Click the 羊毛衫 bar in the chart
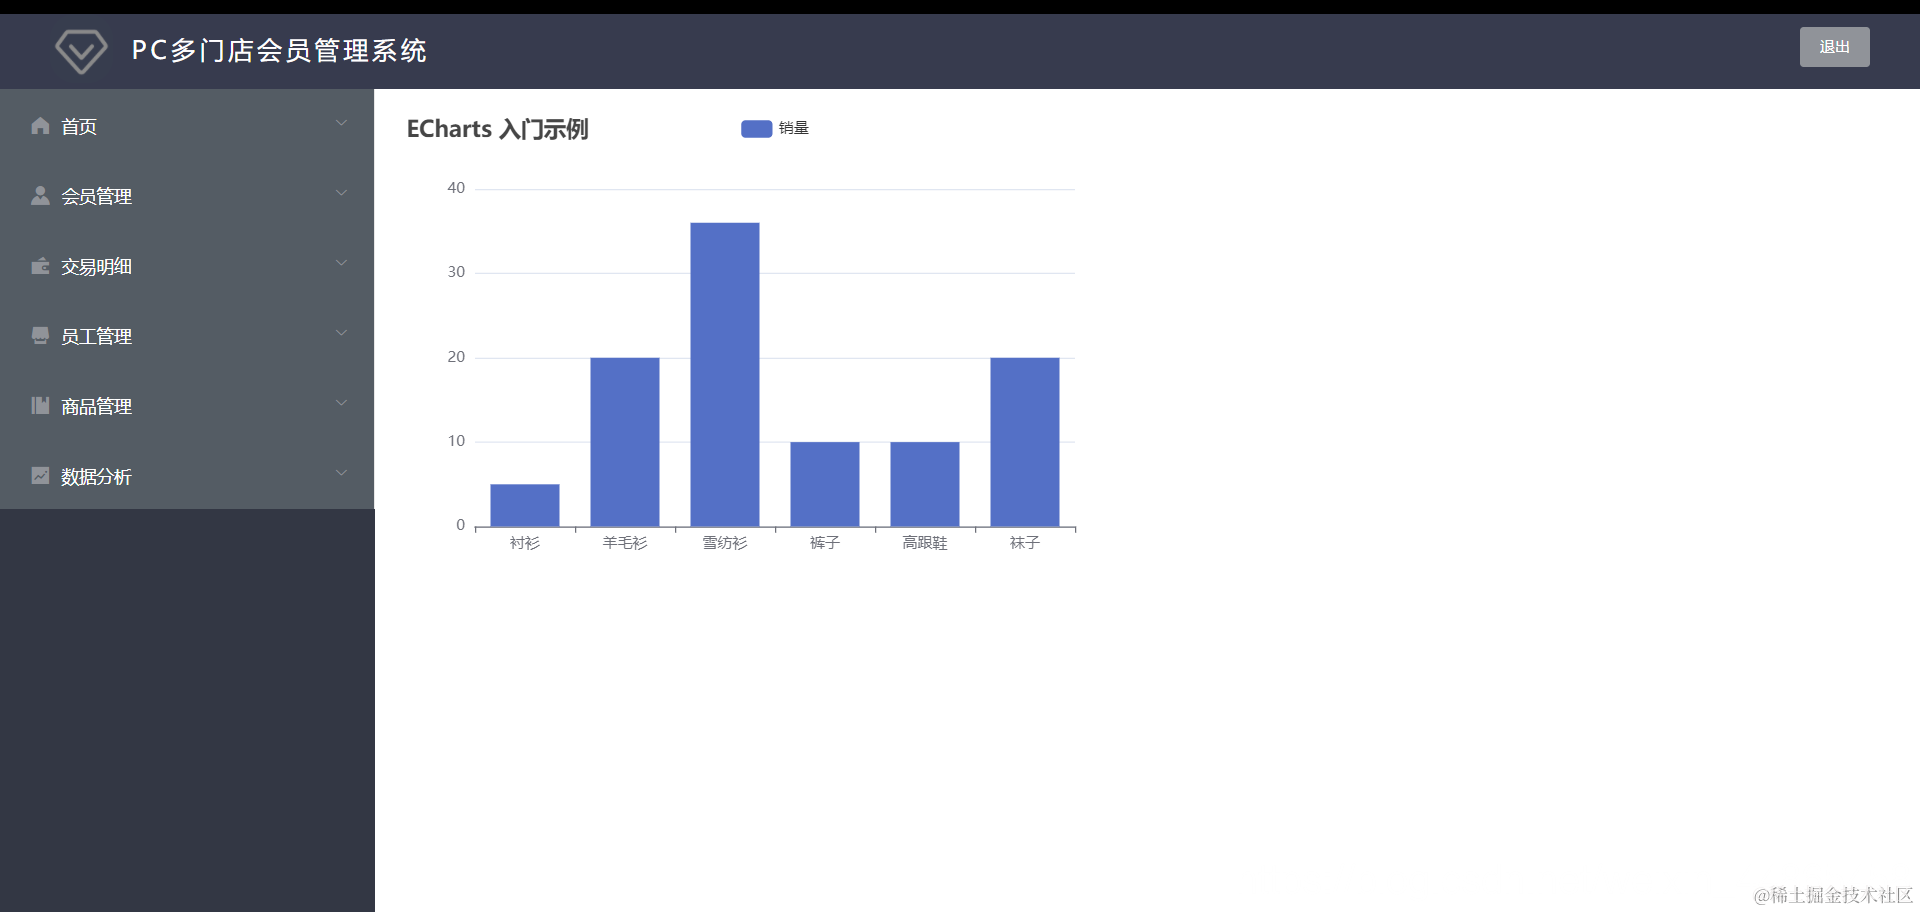This screenshot has height=912, width=1920. (625, 442)
